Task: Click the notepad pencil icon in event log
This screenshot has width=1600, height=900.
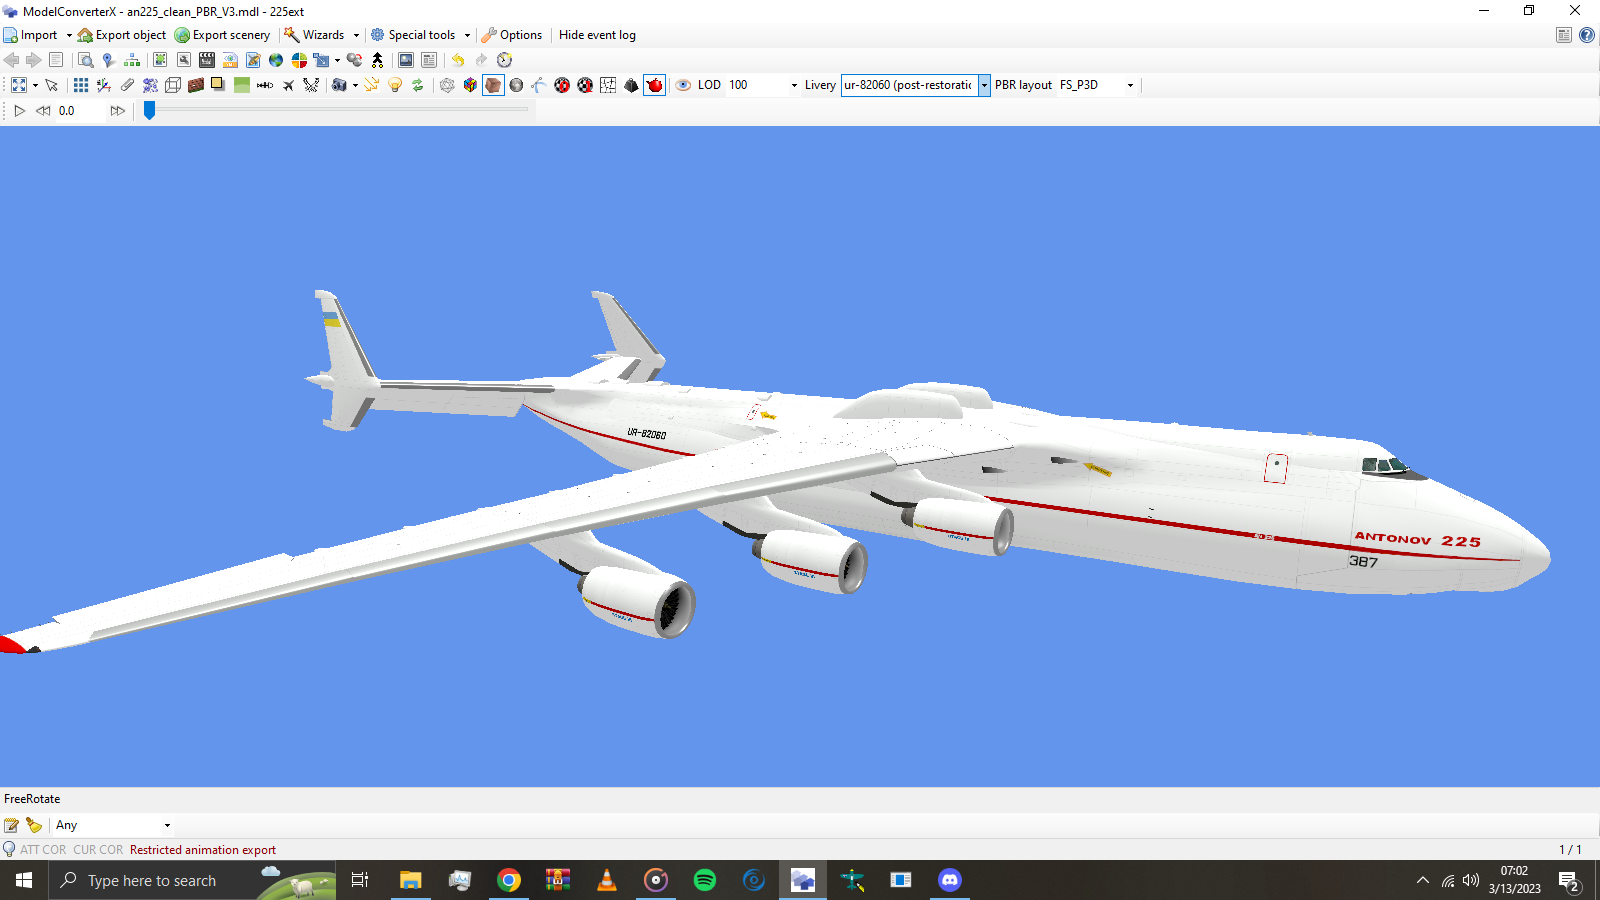Action: click(x=12, y=825)
